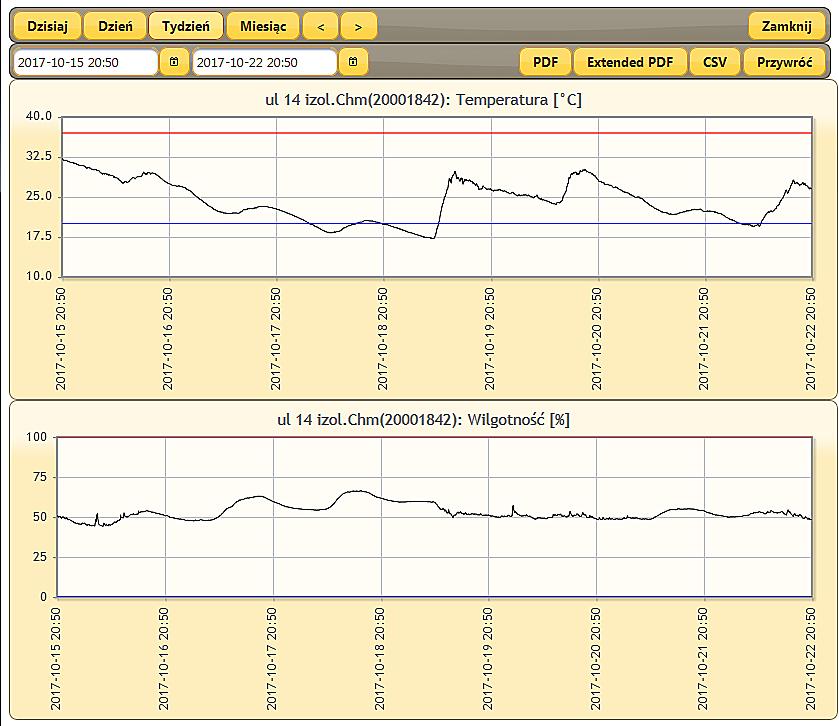Generate the Extended PDF report
839x726 pixels.
point(630,62)
